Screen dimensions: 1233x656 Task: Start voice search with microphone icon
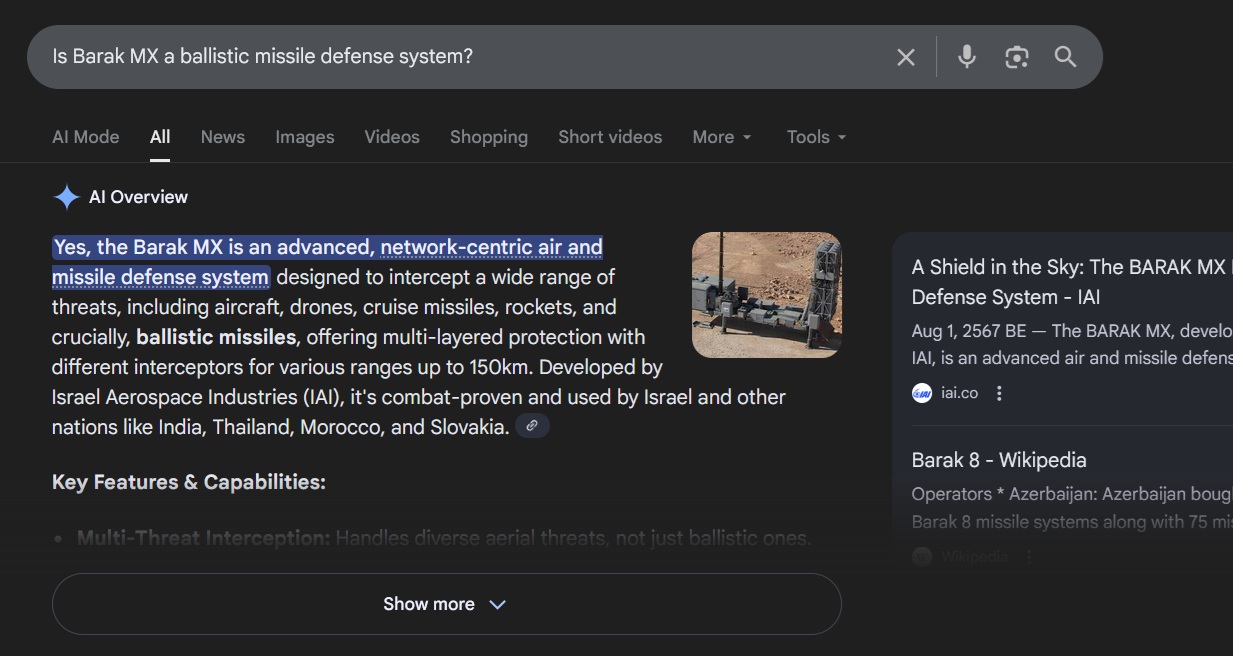(x=966, y=57)
